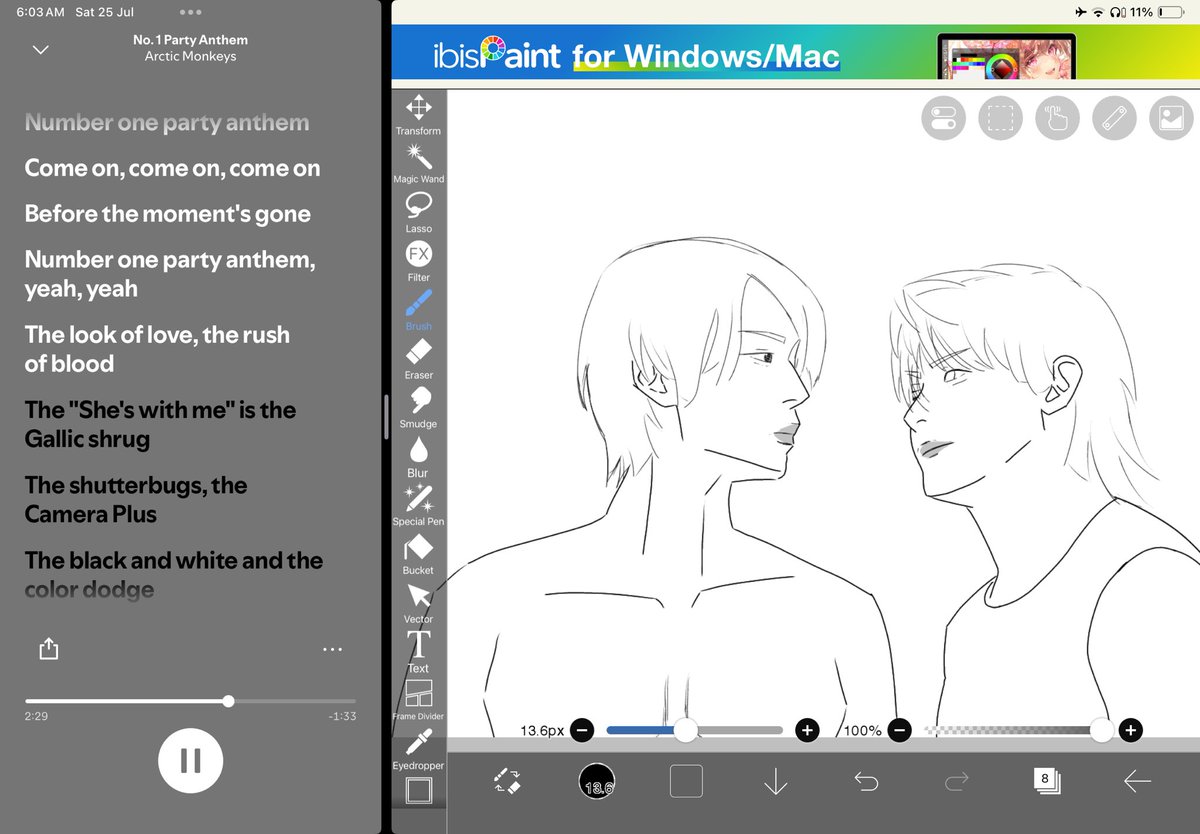The height and width of the screenshot is (834, 1200).
Task: Open the material image button
Action: click(1171, 118)
